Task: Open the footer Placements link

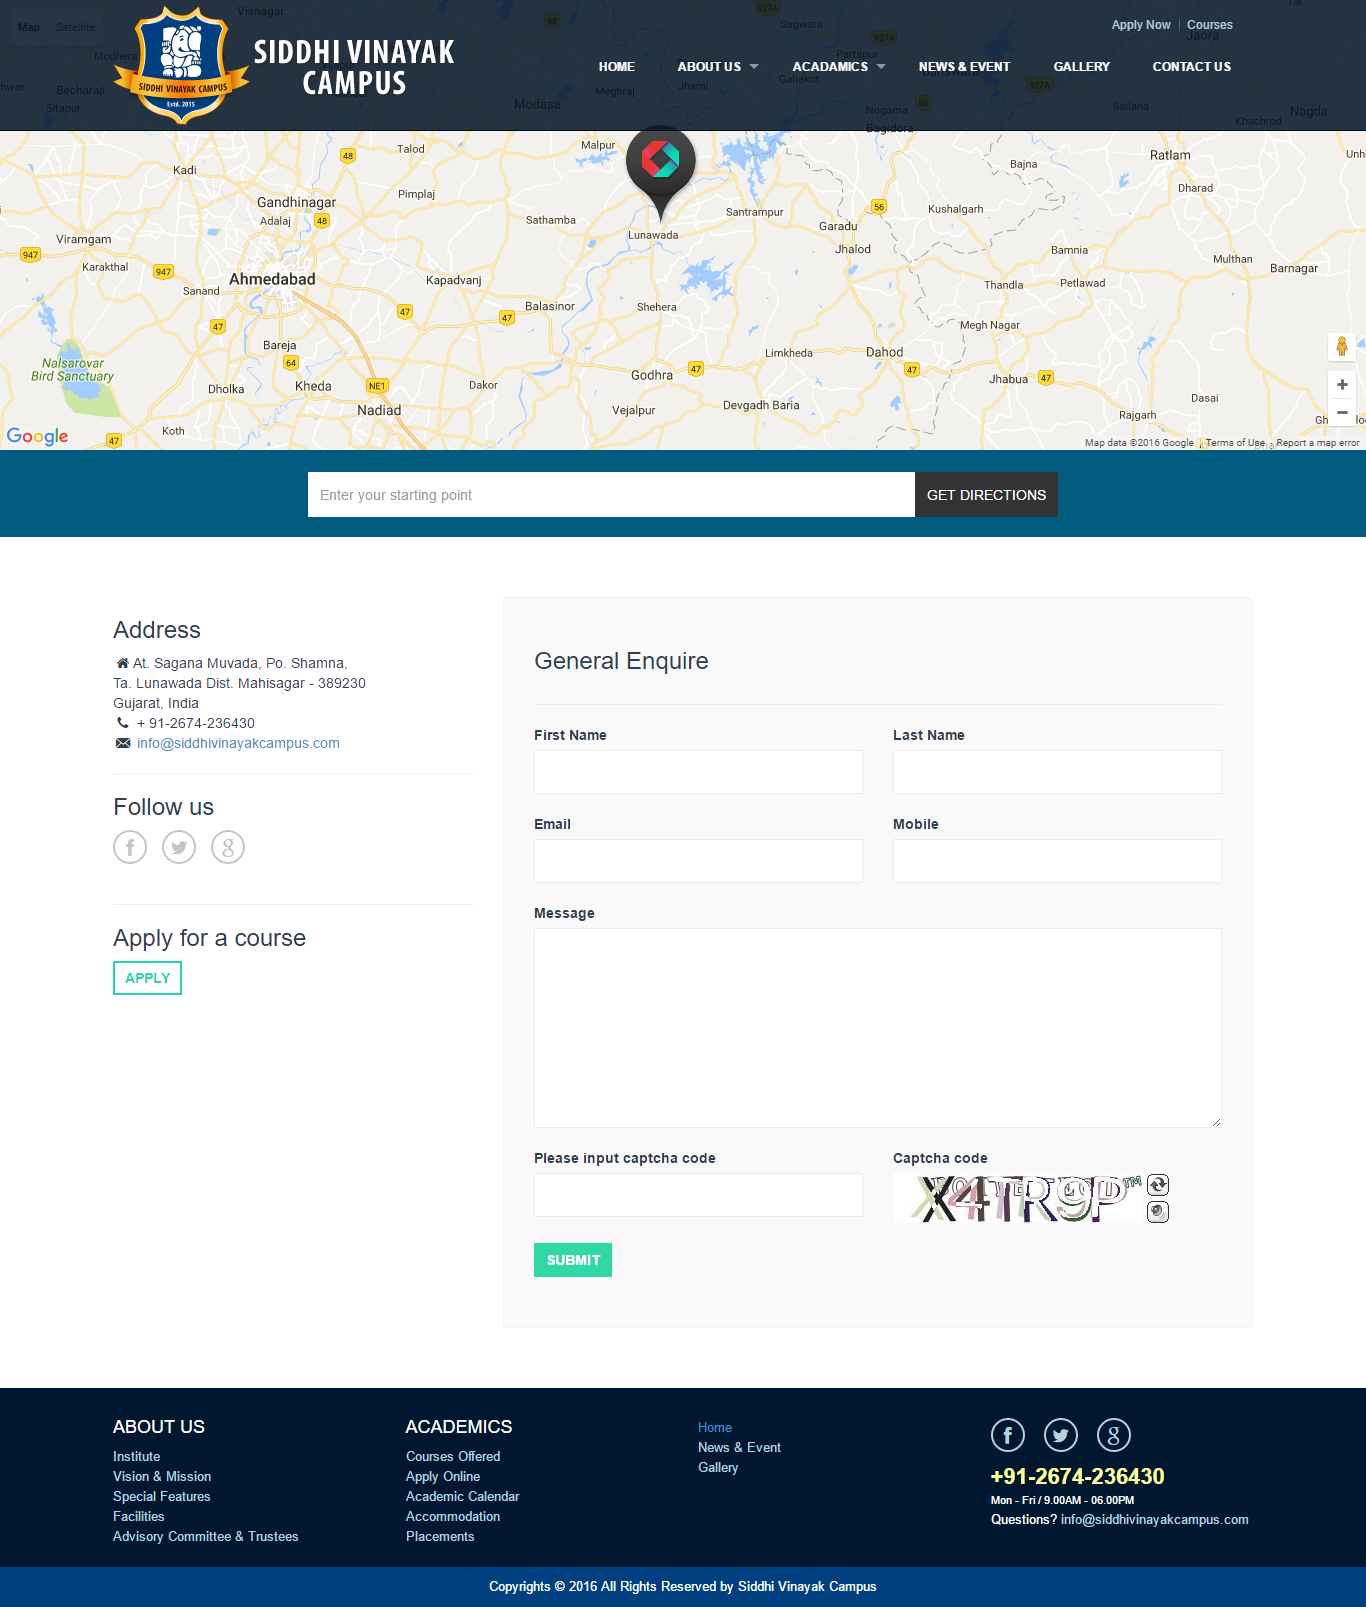Action: [x=440, y=1536]
